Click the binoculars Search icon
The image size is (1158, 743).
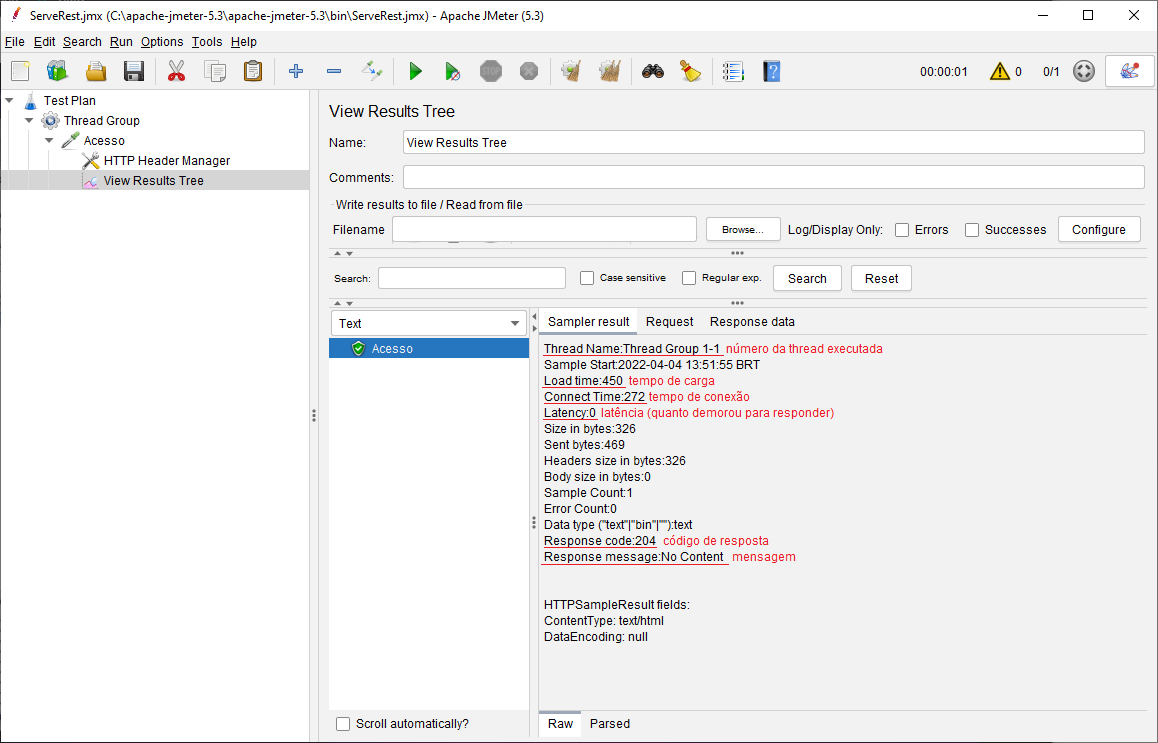point(653,72)
